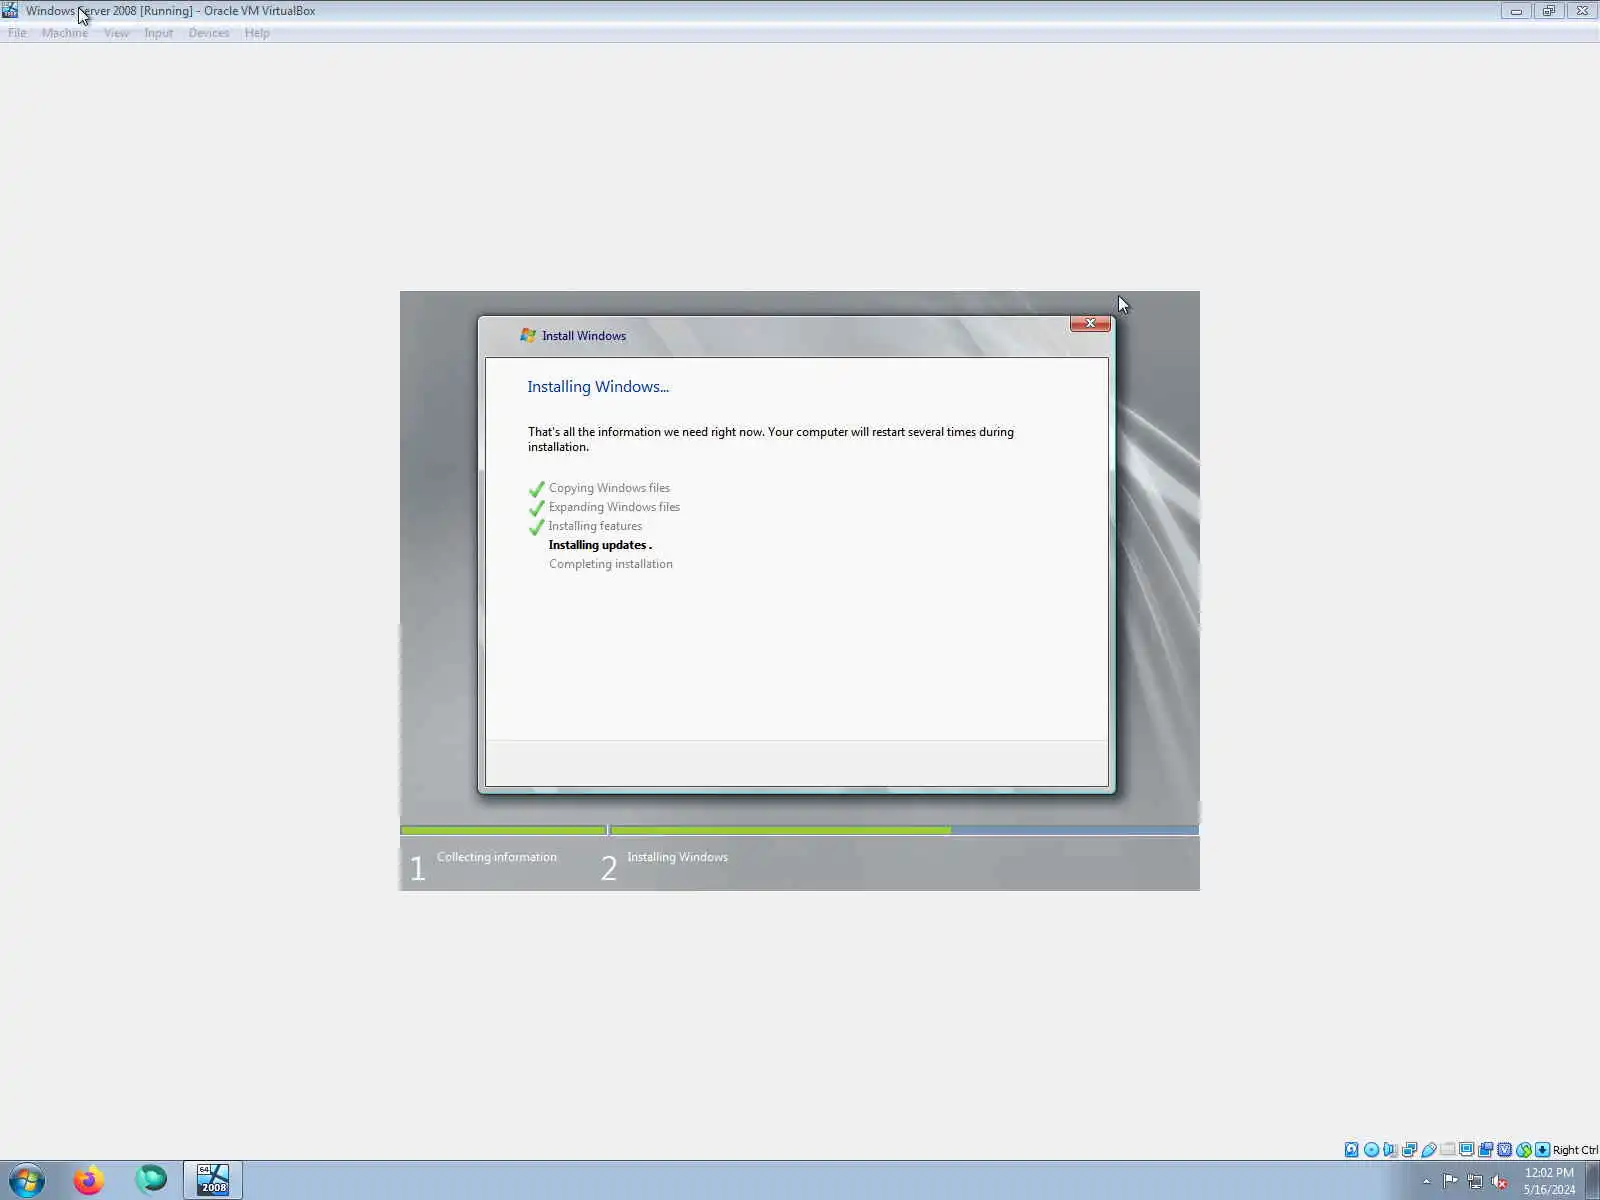Image resolution: width=1600 pixels, height=1200 pixels.
Task: Click the mouse integration status icon
Action: click(x=1523, y=1150)
